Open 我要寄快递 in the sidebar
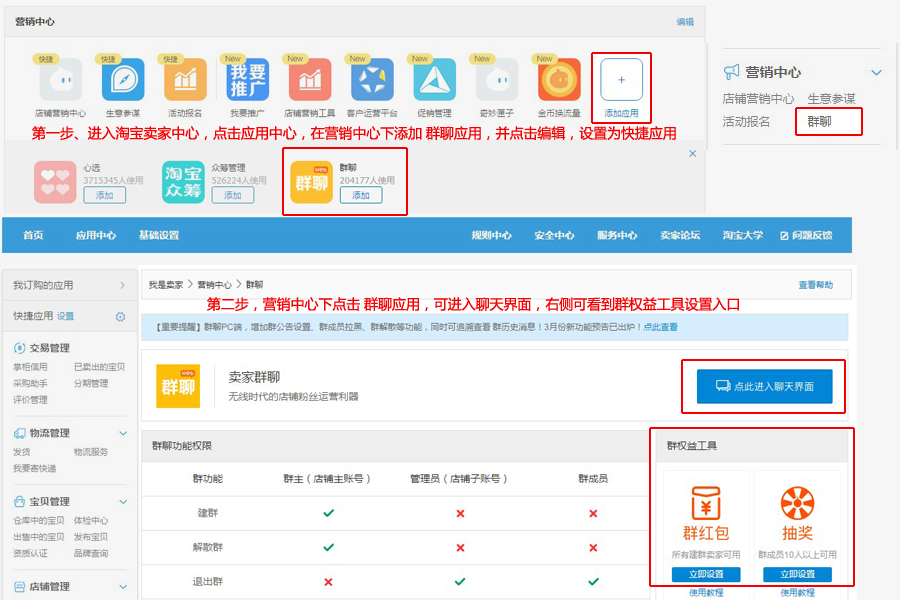Viewport: 900px width, 600px height. point(34,469)
